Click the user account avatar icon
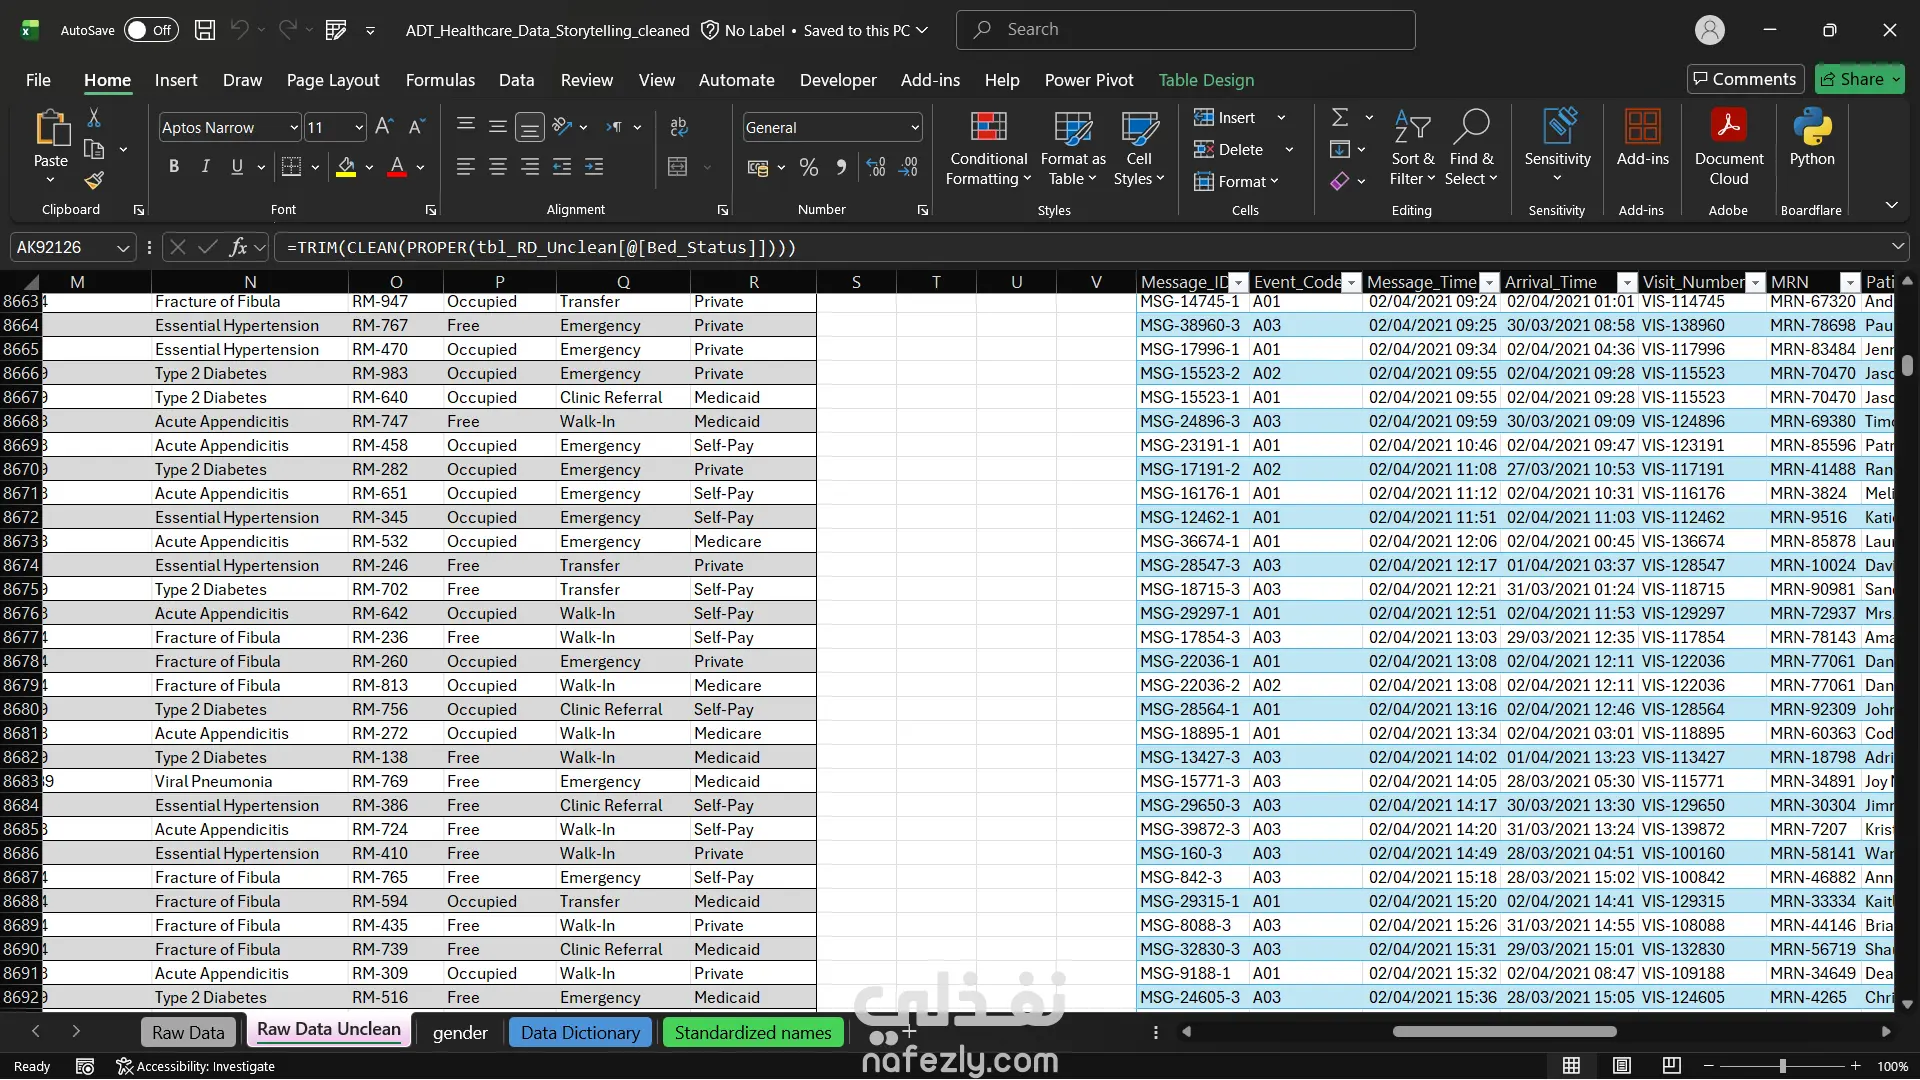Viewport: 1920px width, 1080px height. 1710,30
